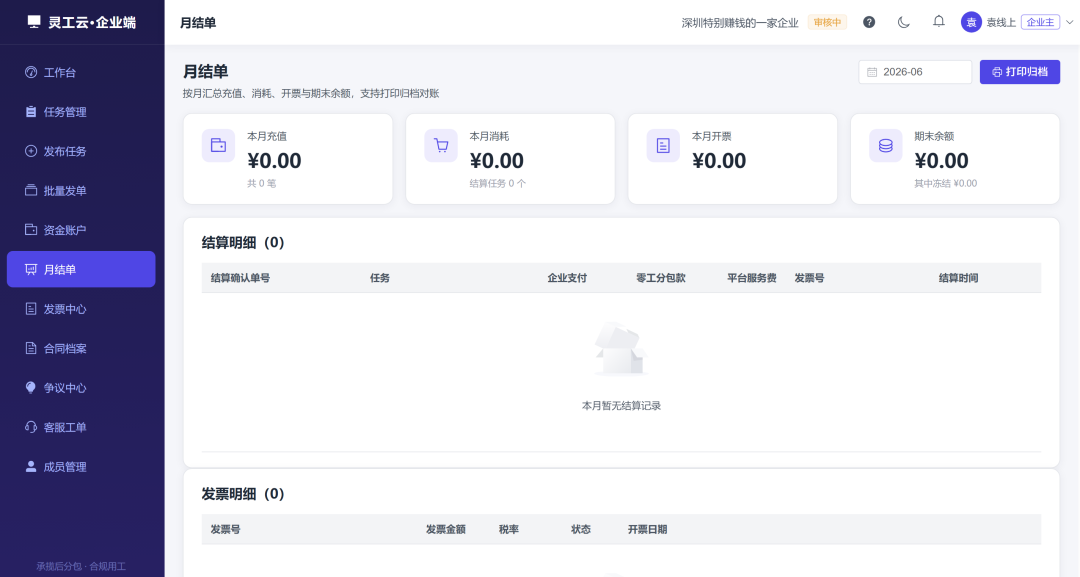Open 客服工单 in the sidebar
Image resolution: width=1080 pixels, height=577 pixels.
81,428
